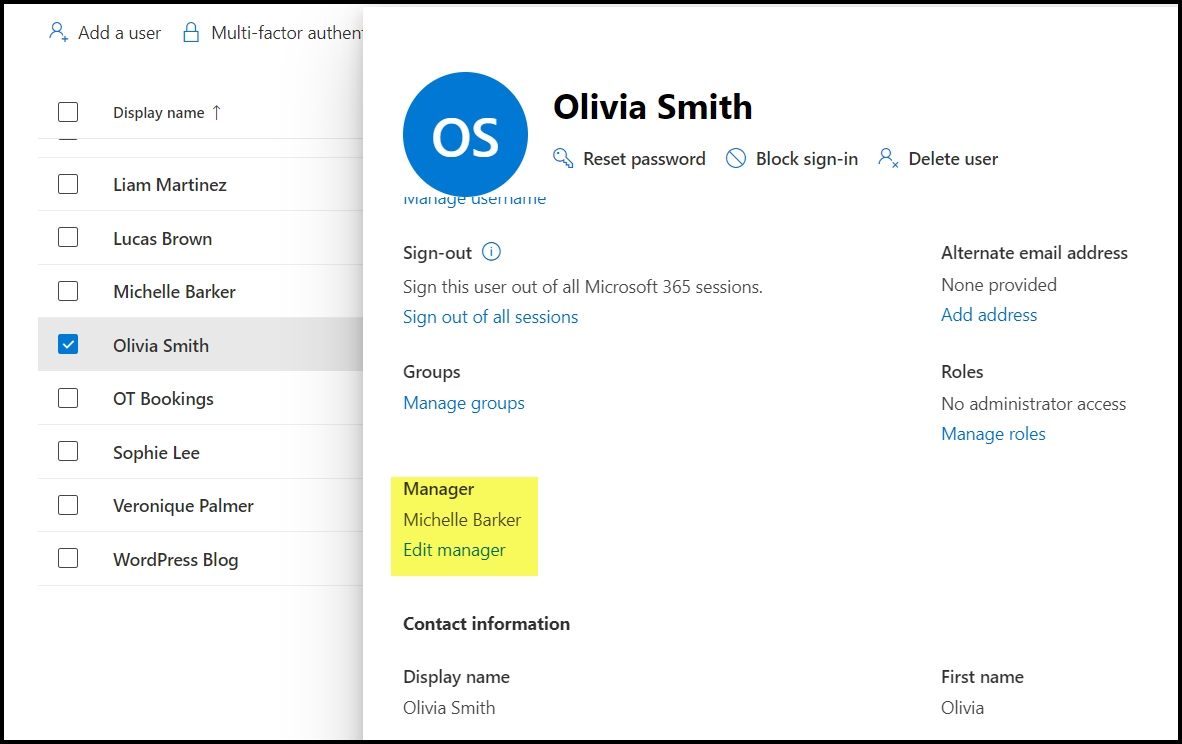Image resolution: width=1182 pixels, height=744 pixels.
Task: Click the Display name sort arrow
Action: coord(217,112)
